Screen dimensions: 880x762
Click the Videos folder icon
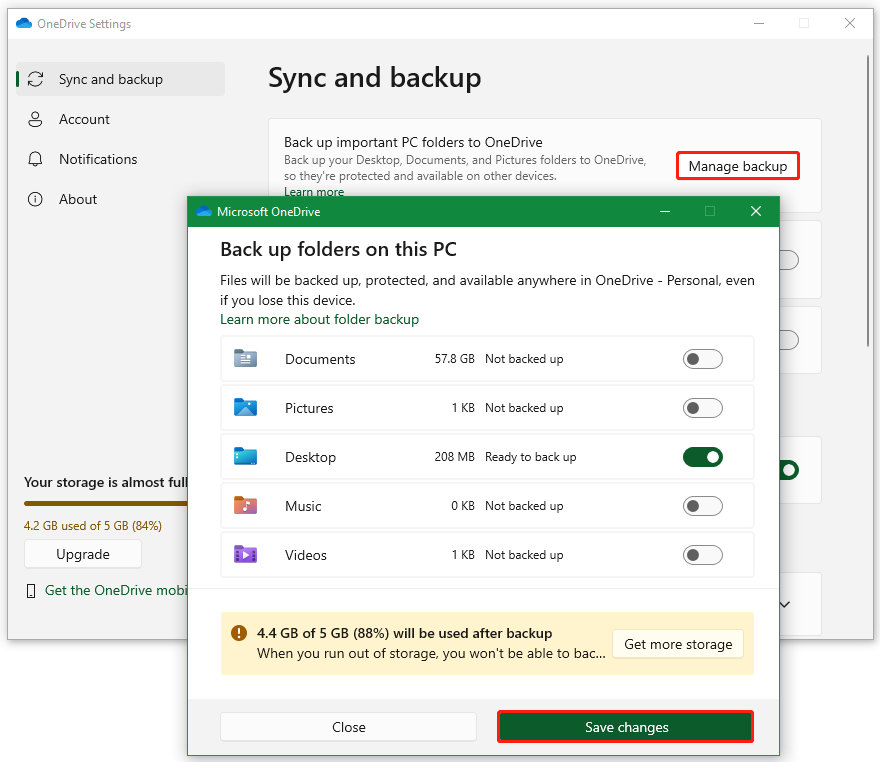click(245, 554)
